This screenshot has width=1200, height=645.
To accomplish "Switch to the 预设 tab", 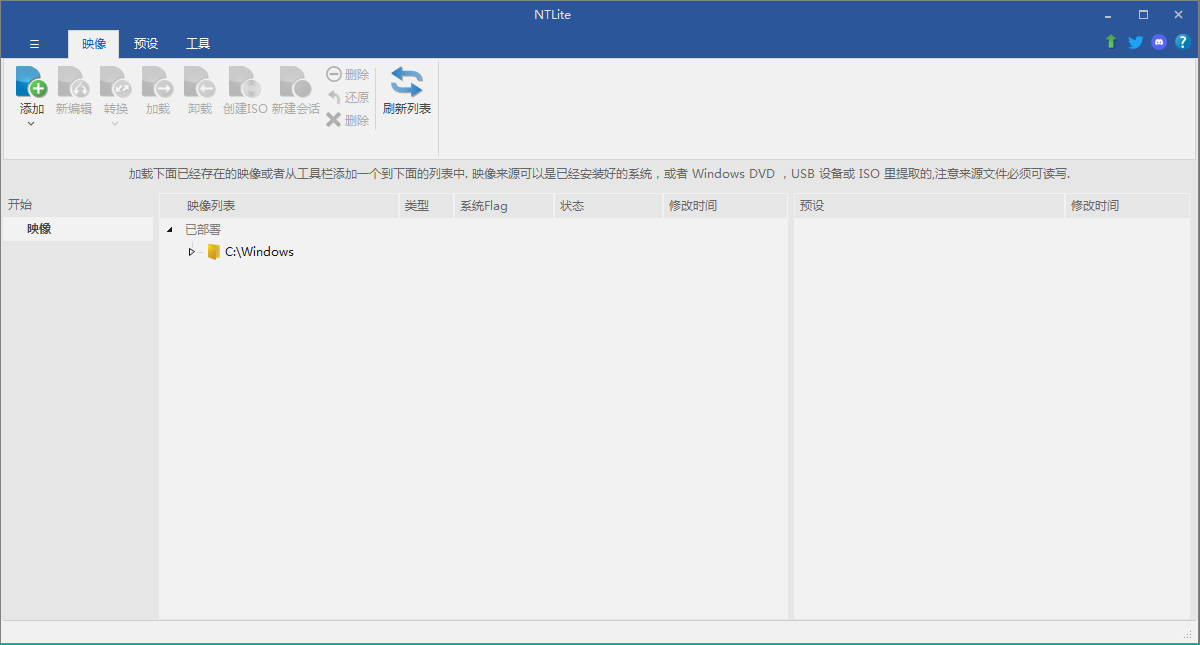I will [146, 44].
